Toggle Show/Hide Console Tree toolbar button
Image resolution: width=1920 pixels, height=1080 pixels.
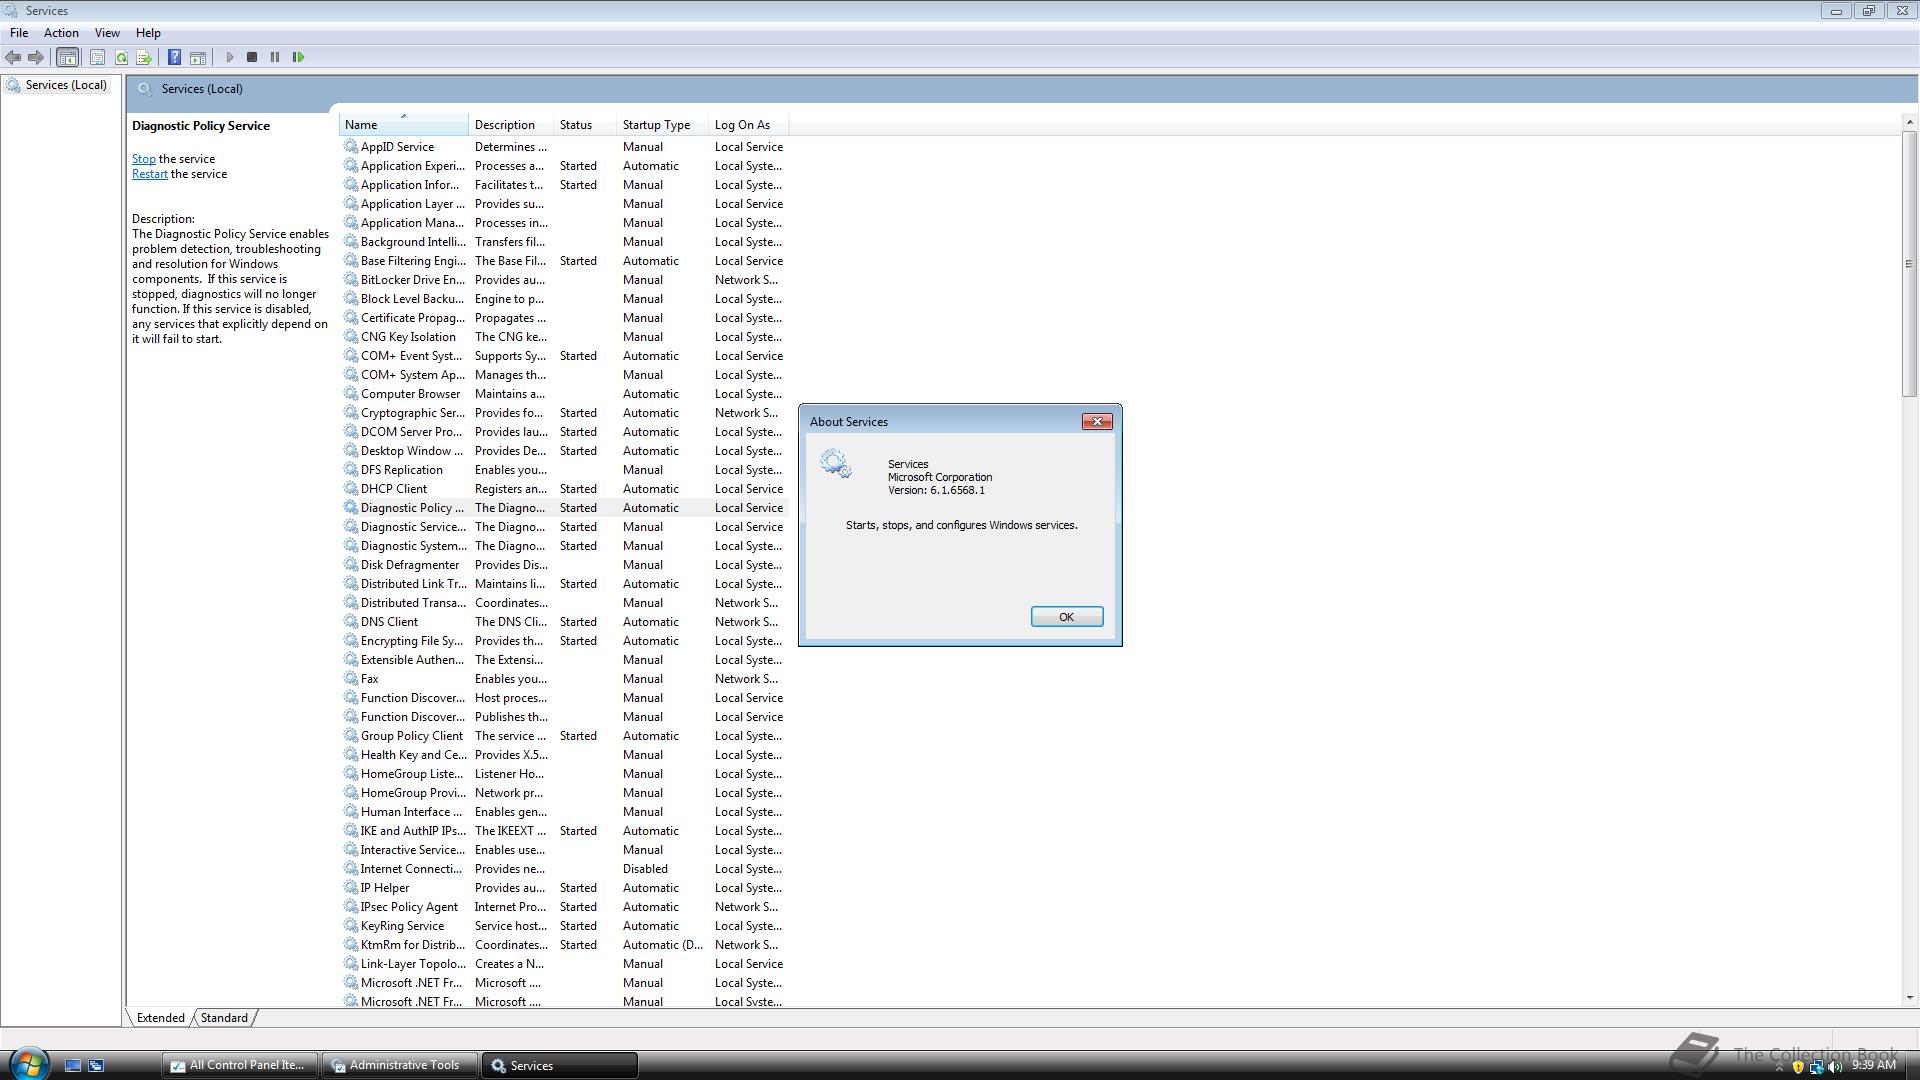click(68, 57)
